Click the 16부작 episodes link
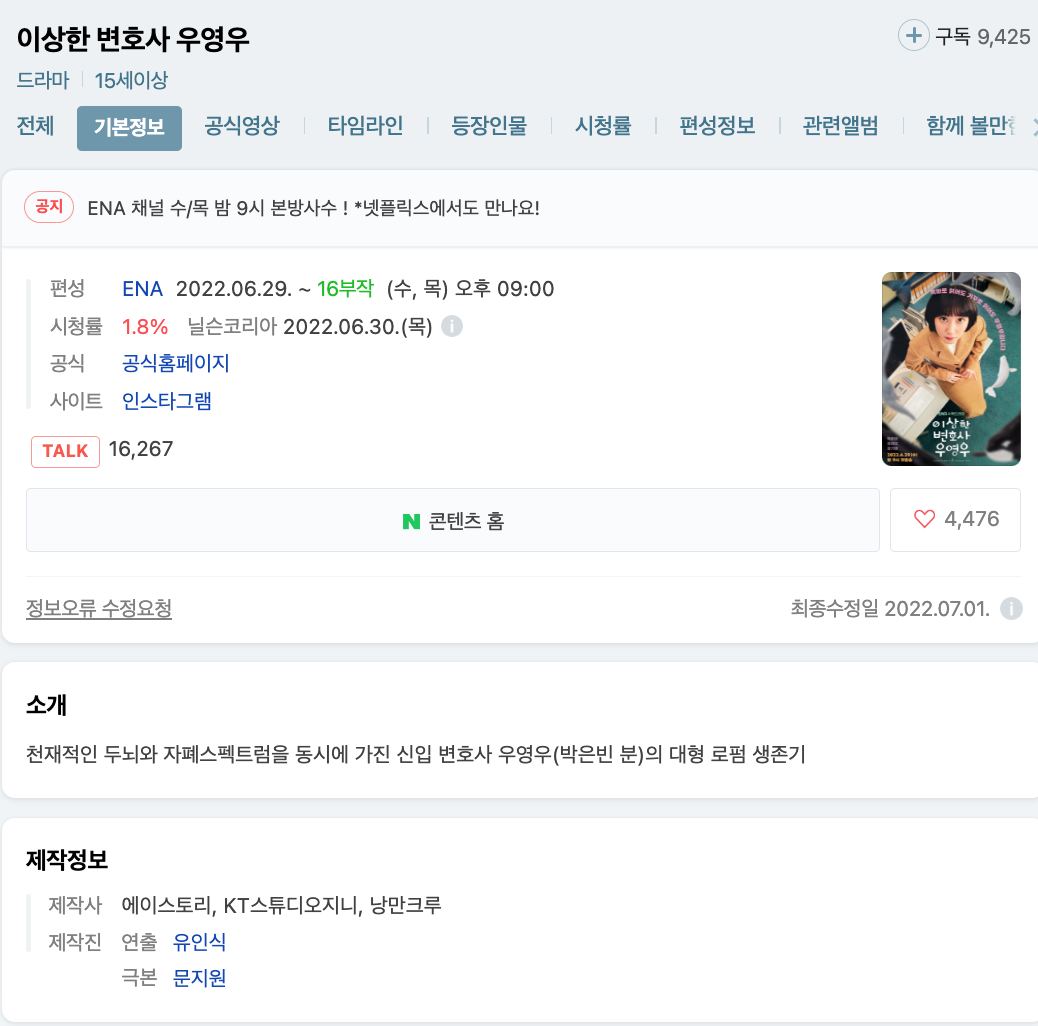The height and width of the screenshot is (1026, 1038). (345, 289)
